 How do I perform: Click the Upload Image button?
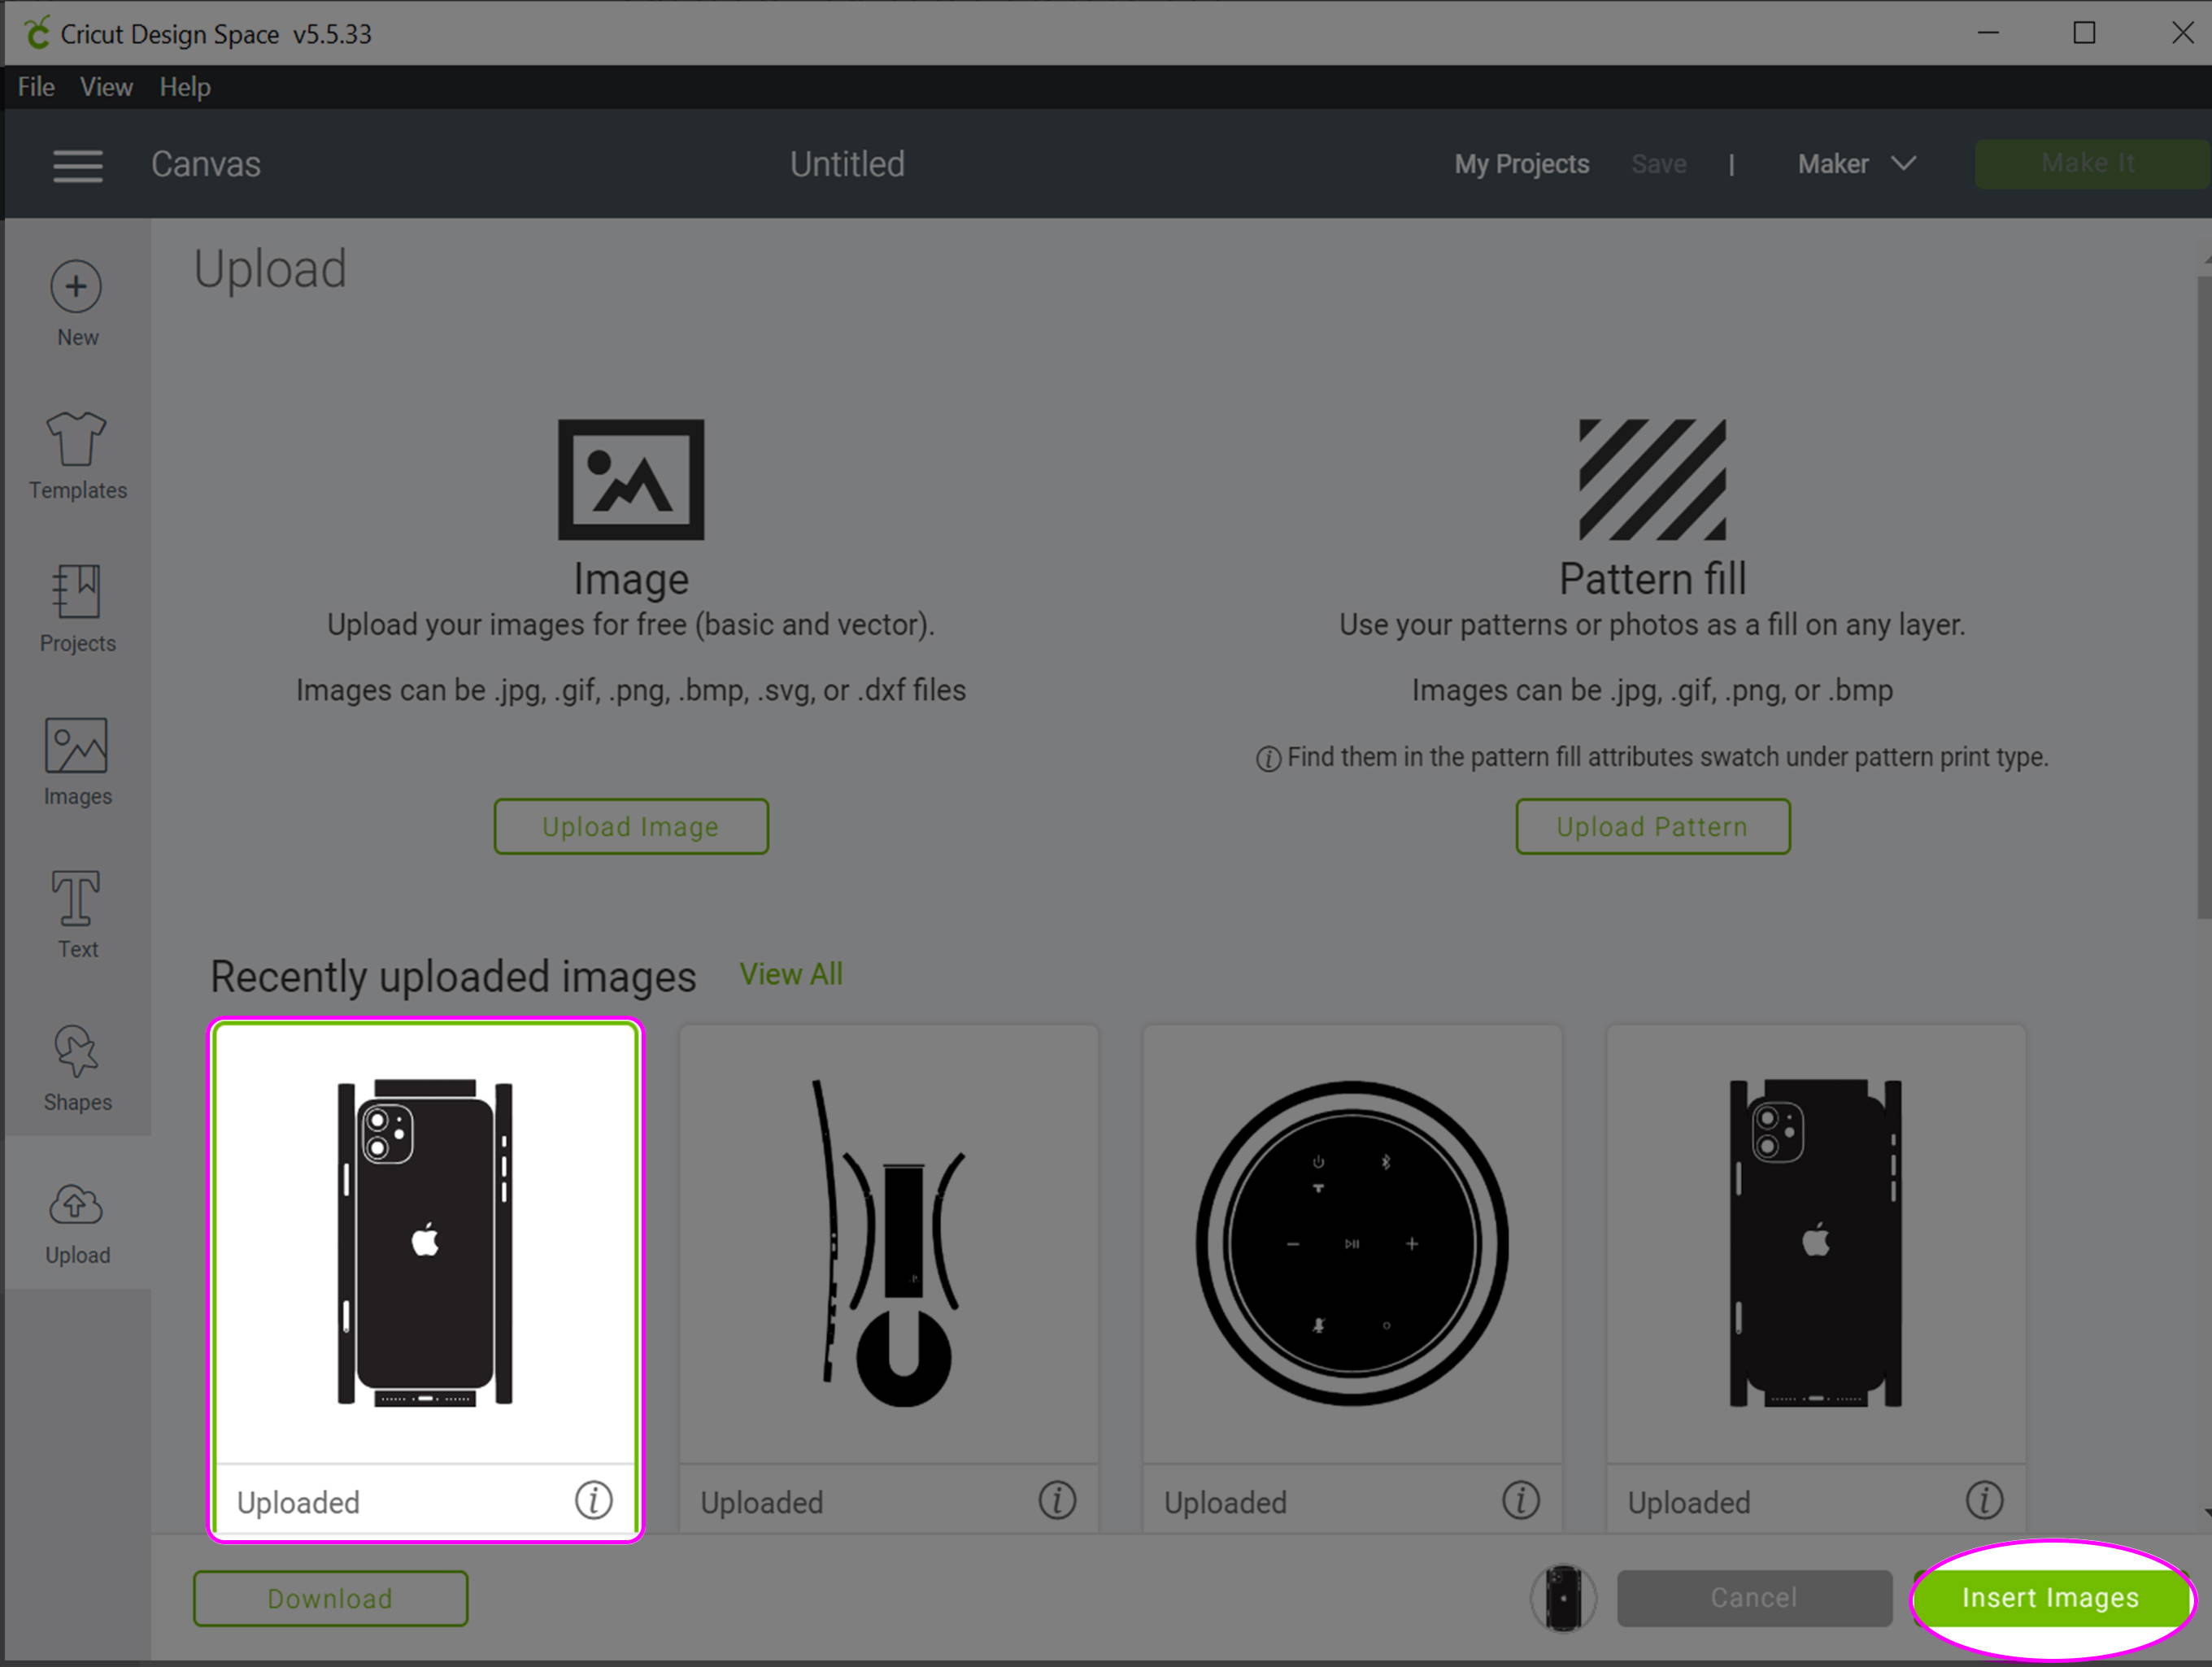[x=631, y=826]
